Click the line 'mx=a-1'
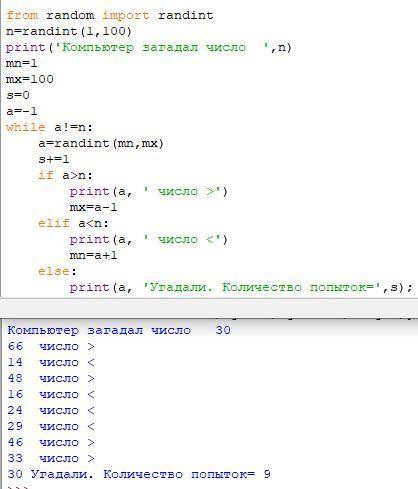This screenshot has width=418, height=489. point(93,207)
